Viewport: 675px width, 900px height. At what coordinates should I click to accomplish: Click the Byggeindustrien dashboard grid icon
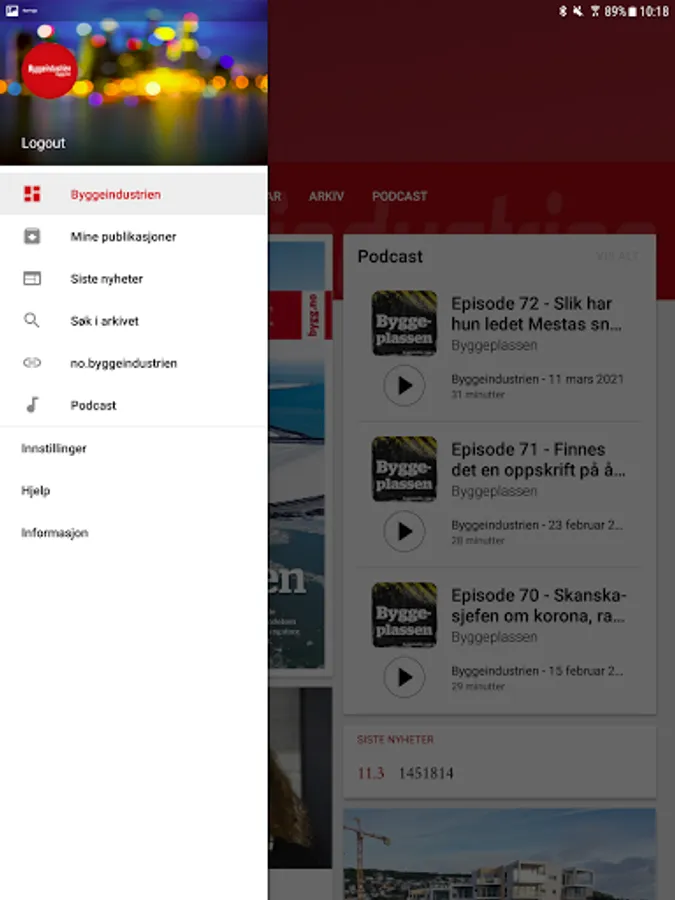[32, 194]
